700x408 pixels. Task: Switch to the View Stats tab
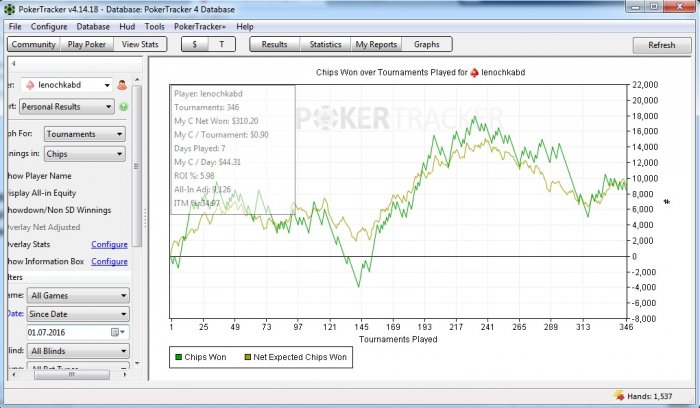(x=140, y=44)
